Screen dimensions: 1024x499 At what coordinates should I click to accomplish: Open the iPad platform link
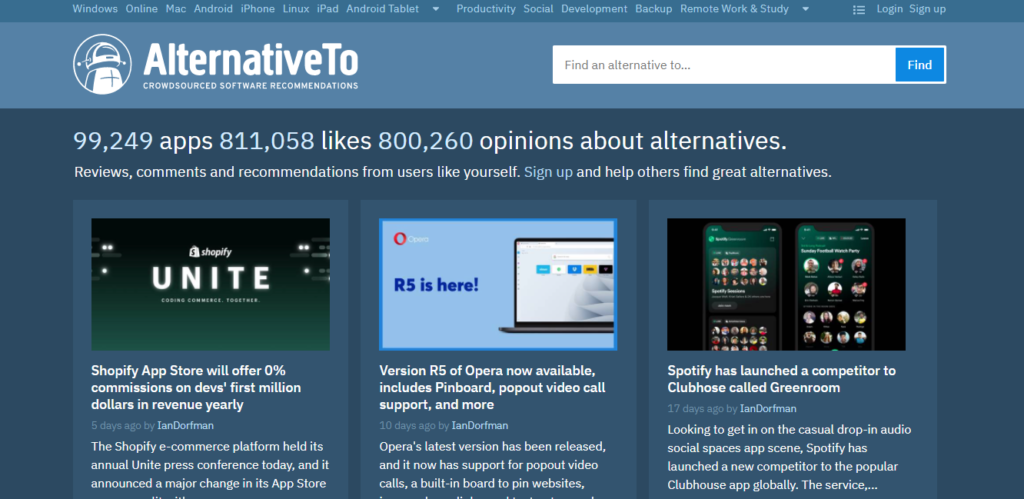pyautogui.click(x=328, y=9)
